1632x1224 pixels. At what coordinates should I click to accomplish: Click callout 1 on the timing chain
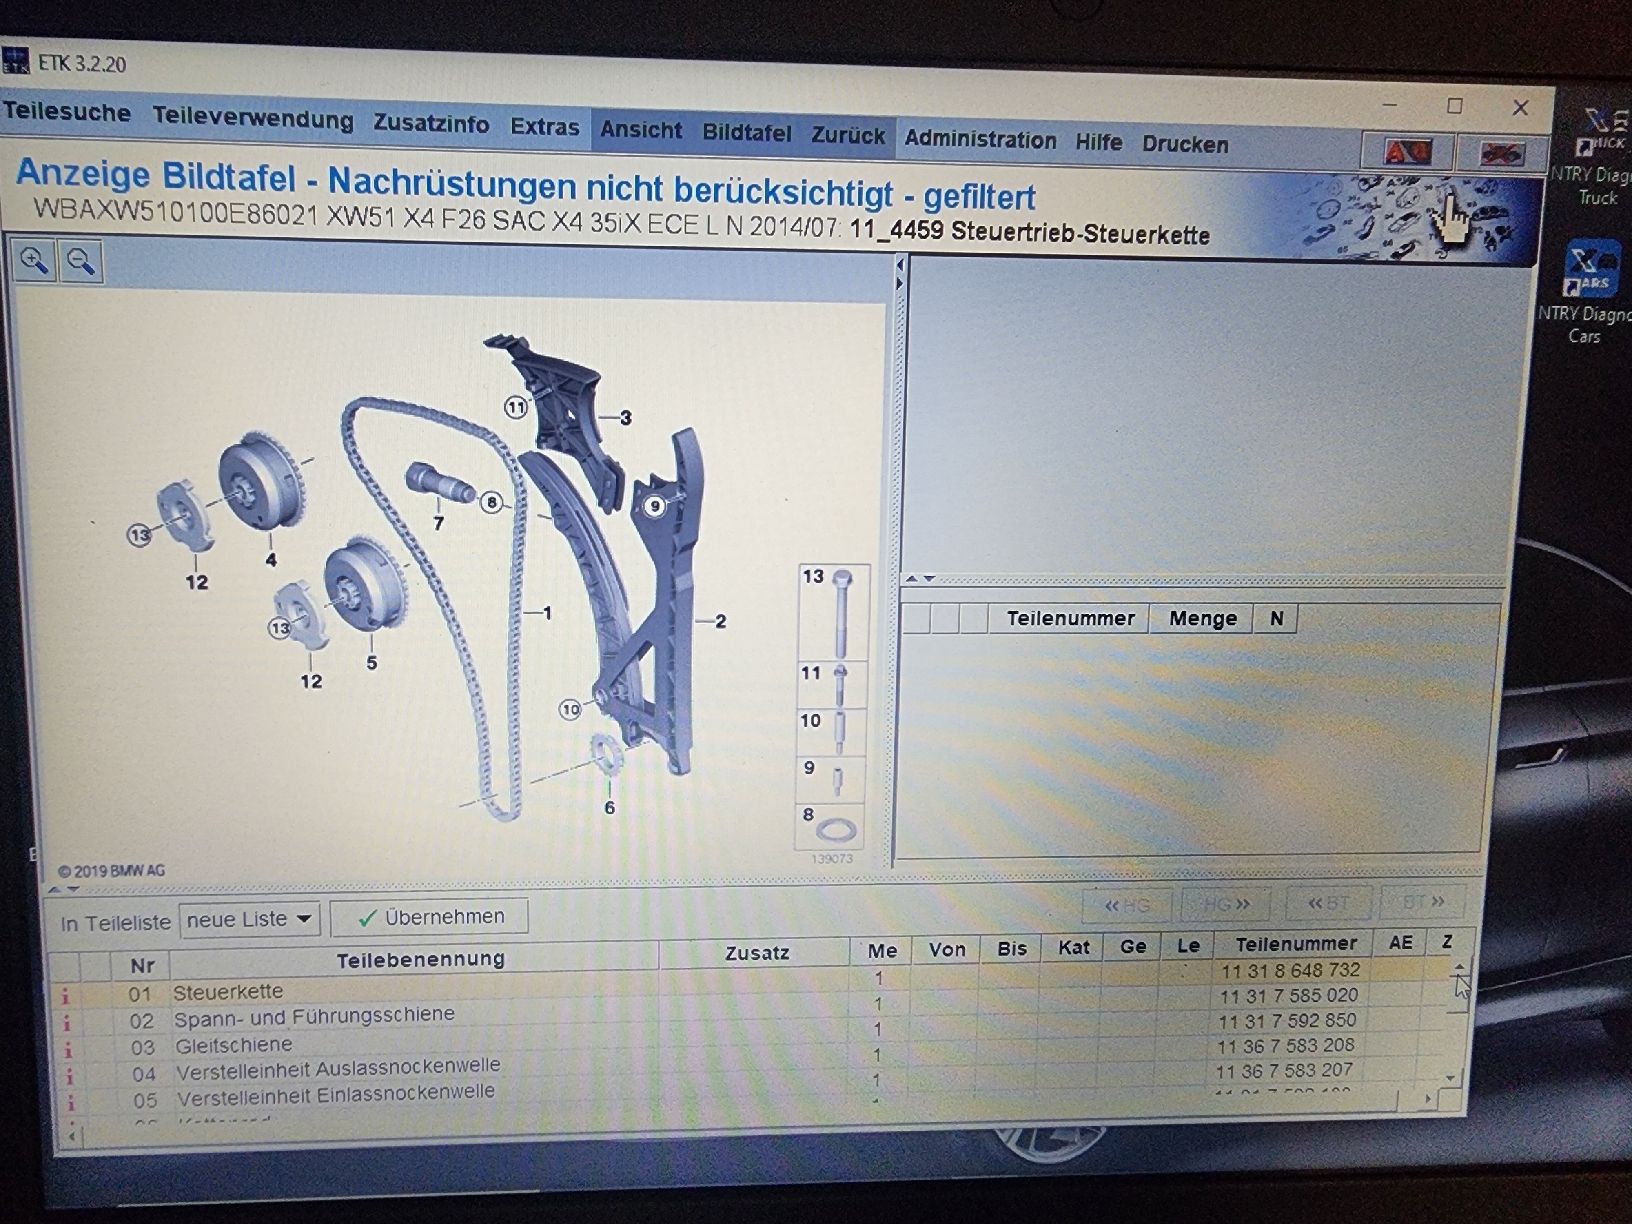point(546,612)
